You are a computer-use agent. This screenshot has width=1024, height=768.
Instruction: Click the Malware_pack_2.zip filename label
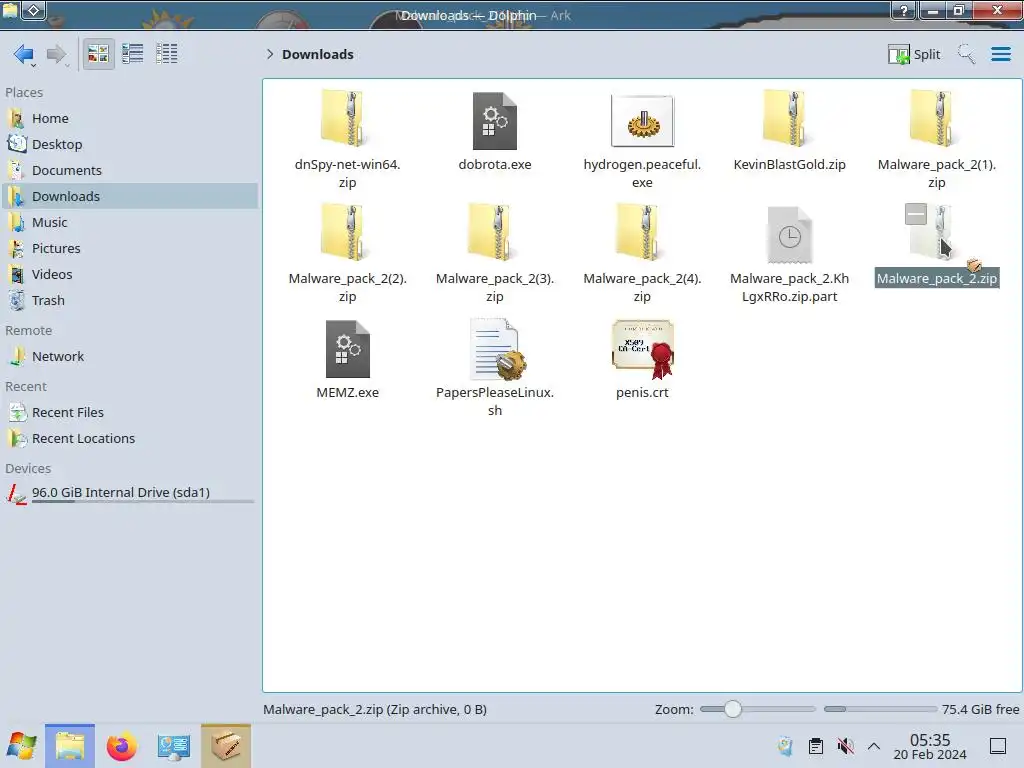[x=936, y=279]
